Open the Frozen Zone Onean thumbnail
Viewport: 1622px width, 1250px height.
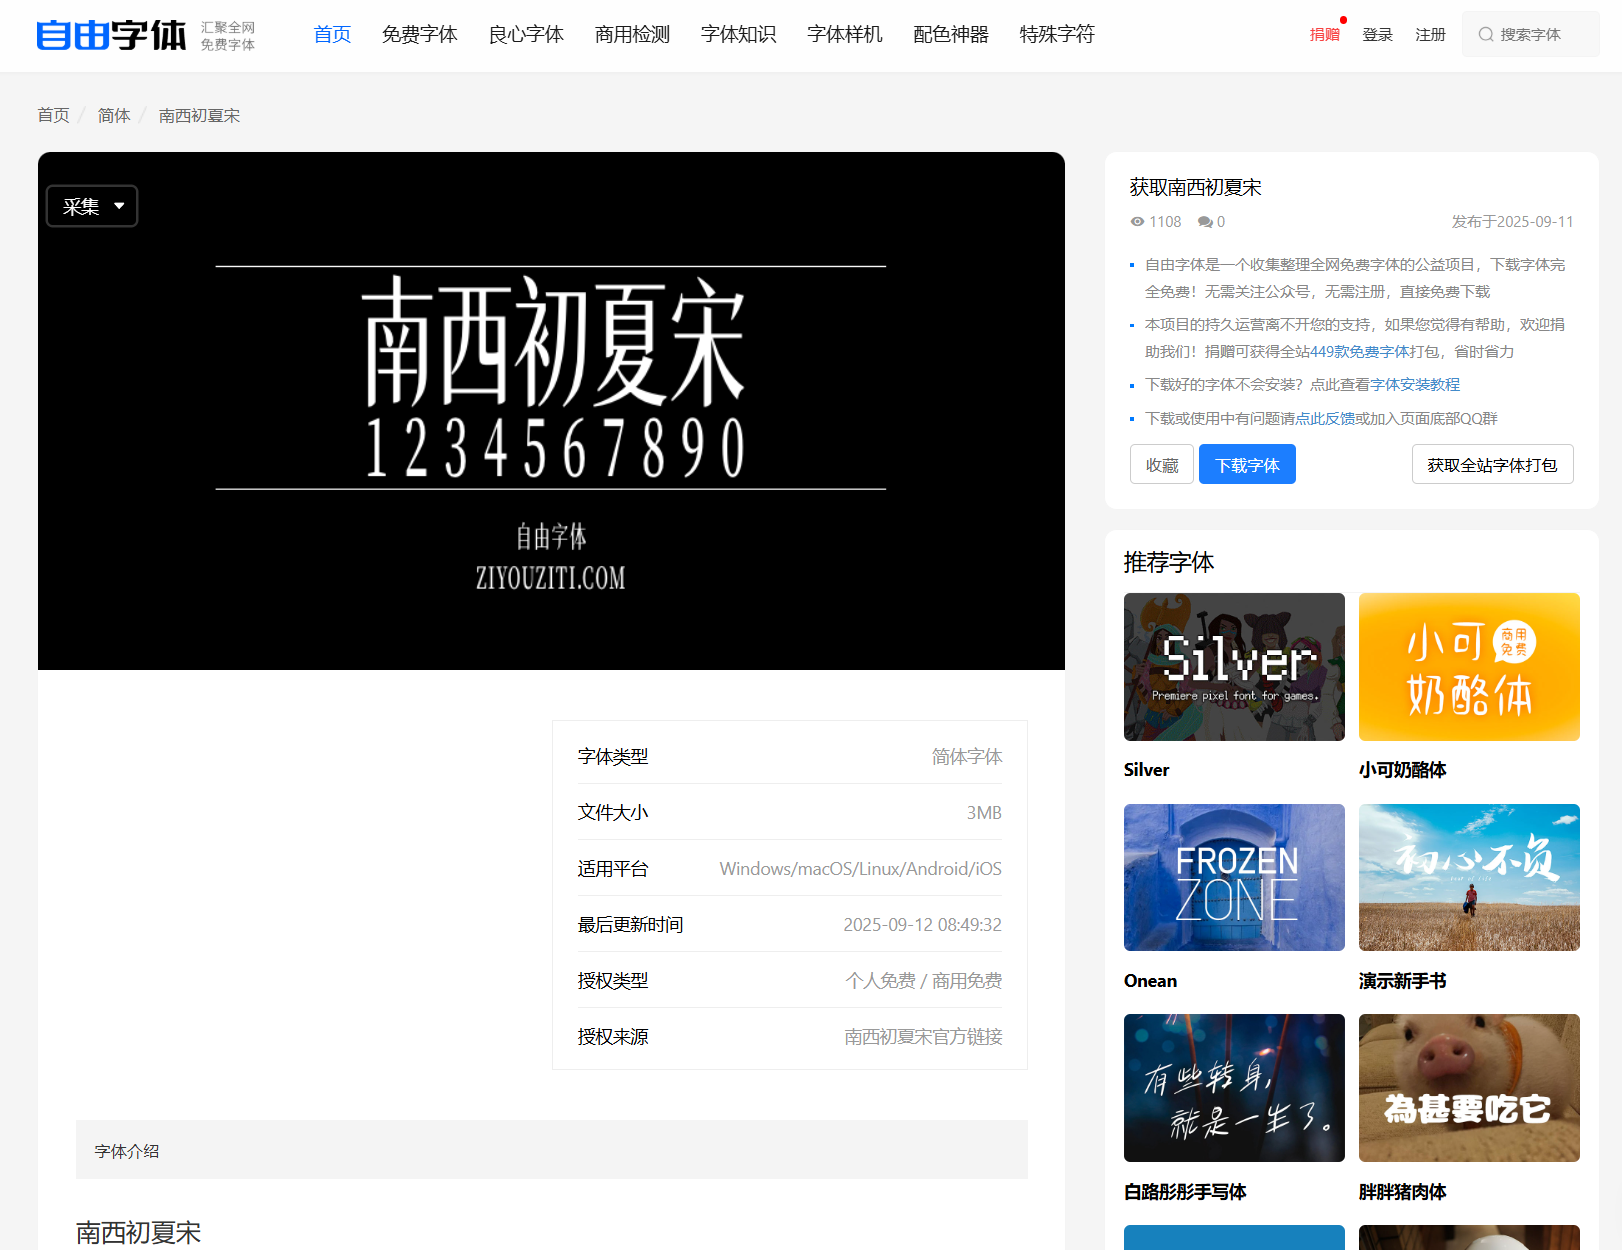tap(1234, 877)
